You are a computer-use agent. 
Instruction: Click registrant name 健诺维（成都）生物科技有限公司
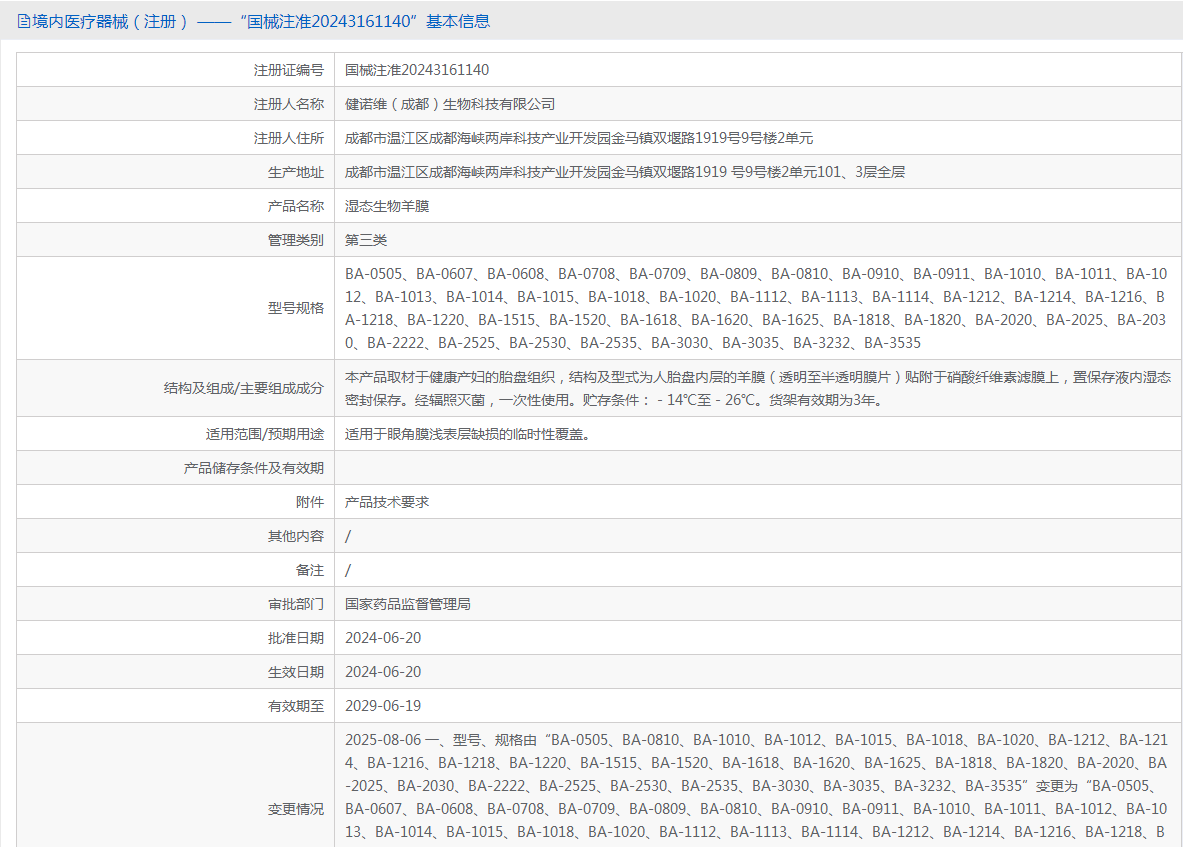click(450, 104)
